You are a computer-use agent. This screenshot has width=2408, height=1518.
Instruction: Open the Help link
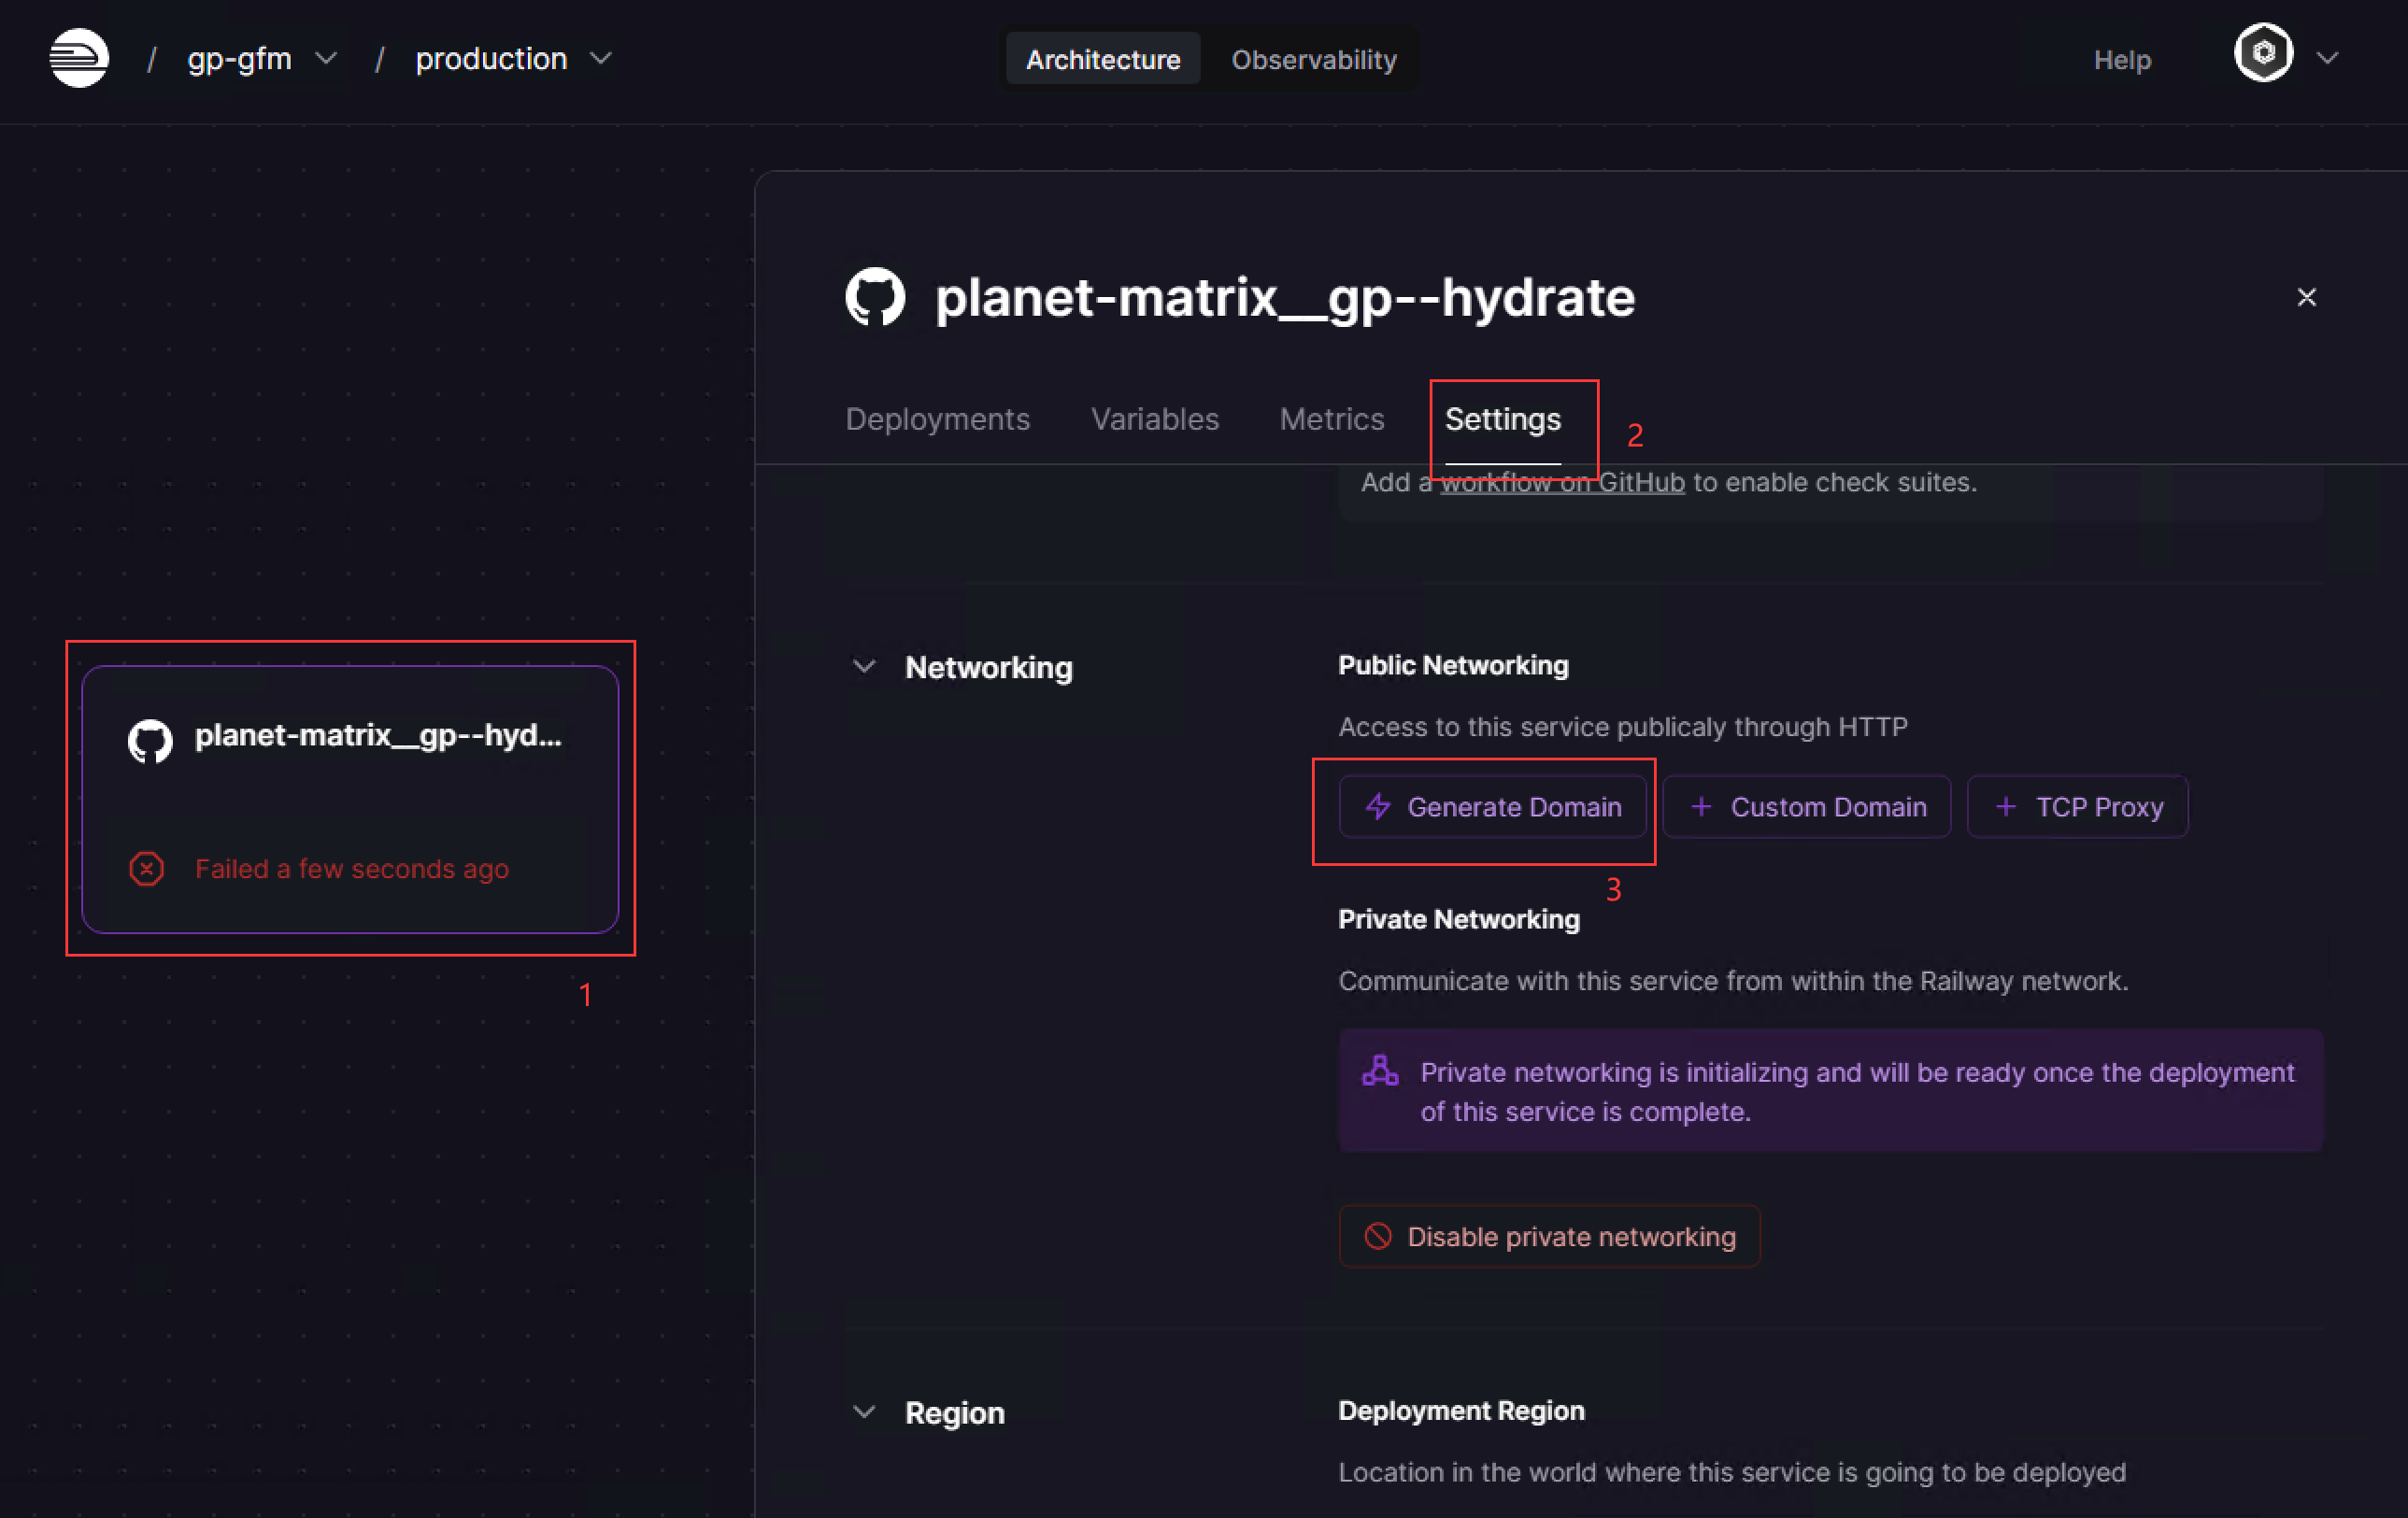(2122, 59)
